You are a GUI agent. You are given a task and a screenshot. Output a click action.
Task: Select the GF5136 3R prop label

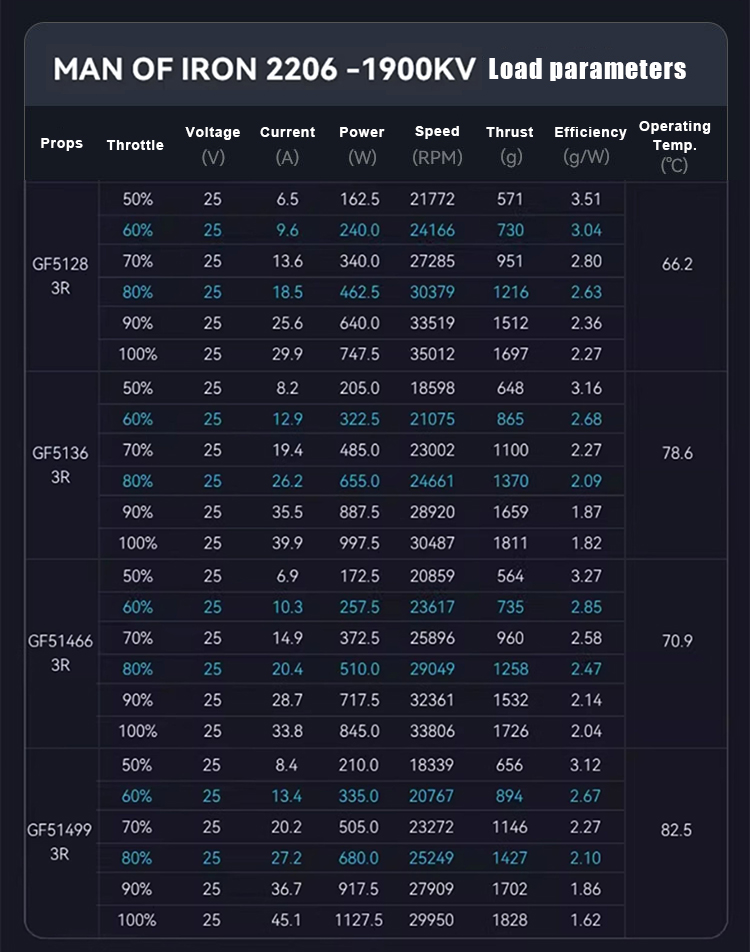click(x=61, y=464)
